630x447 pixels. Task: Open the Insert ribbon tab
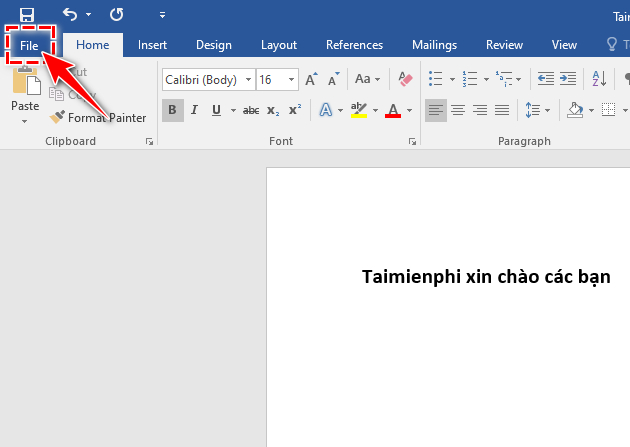click(x=152, y=45)
